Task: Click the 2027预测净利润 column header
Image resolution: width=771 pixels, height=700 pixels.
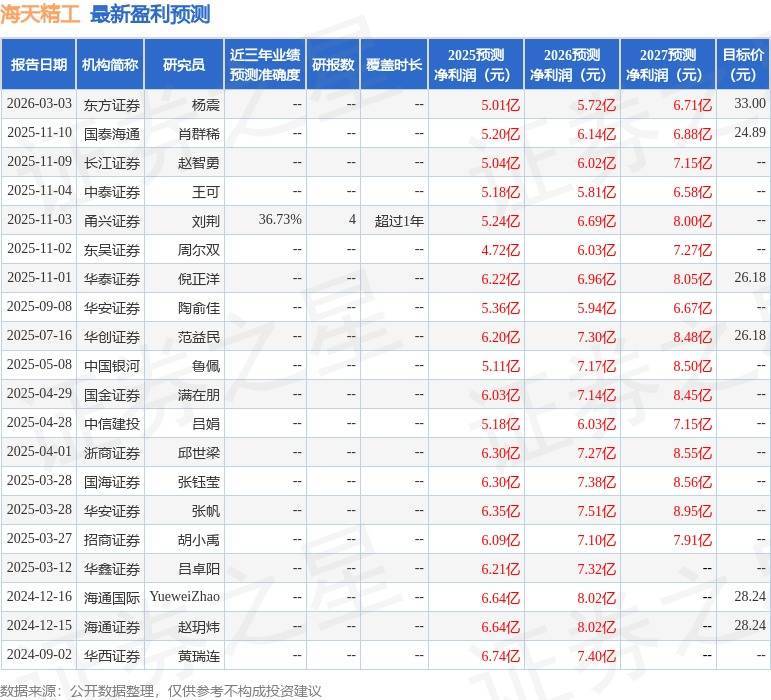Action: (668, 65)
